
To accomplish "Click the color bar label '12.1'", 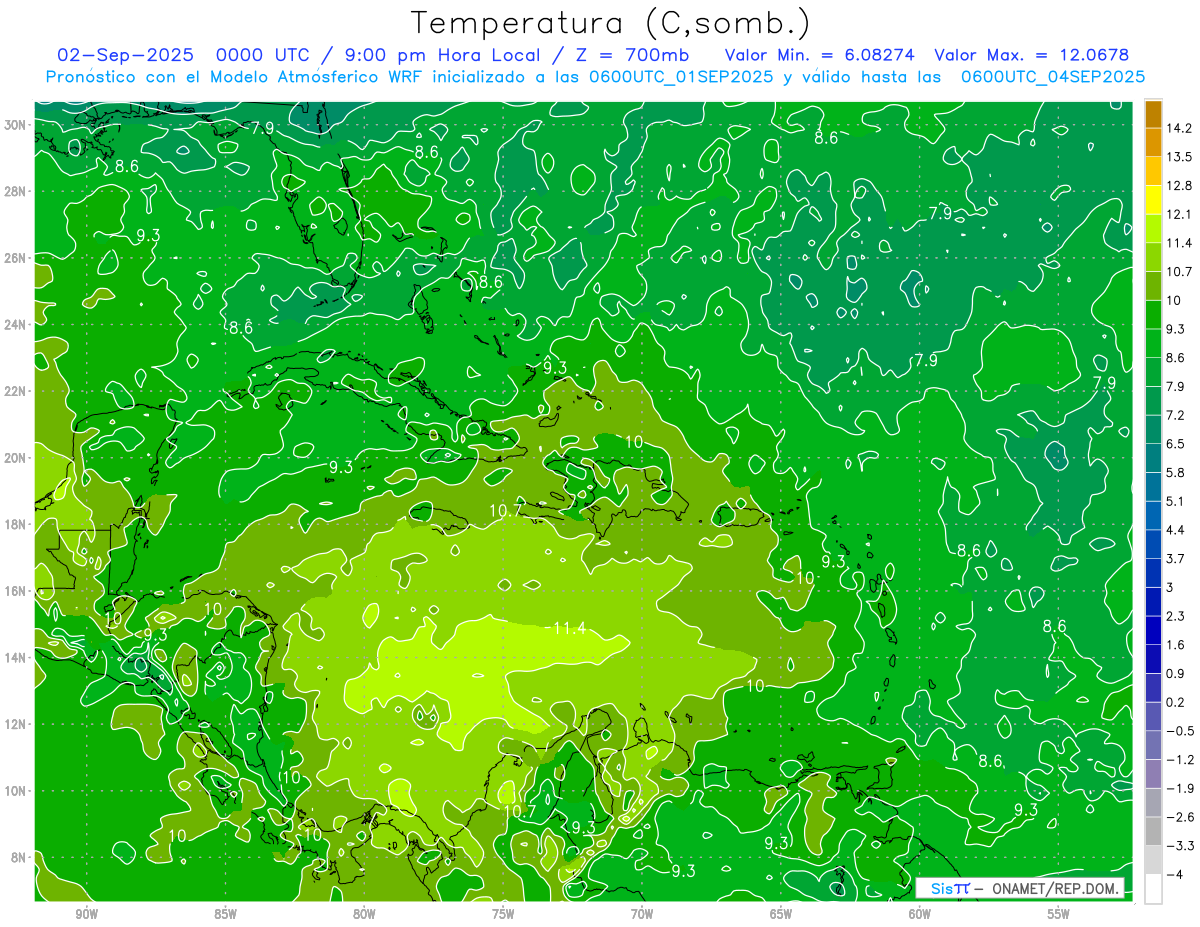I will click(x=1179, y=214).
